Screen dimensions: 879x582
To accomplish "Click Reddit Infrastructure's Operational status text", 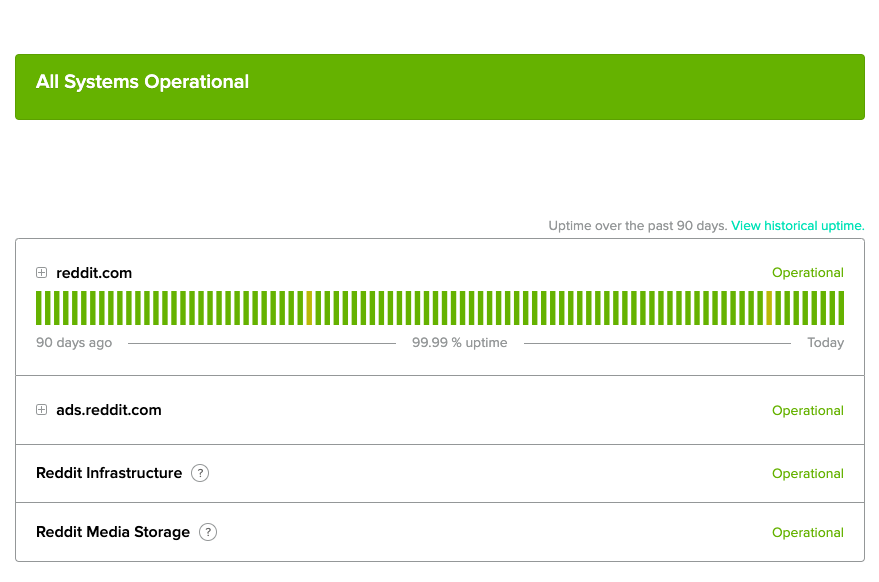I will click(807, 474).
